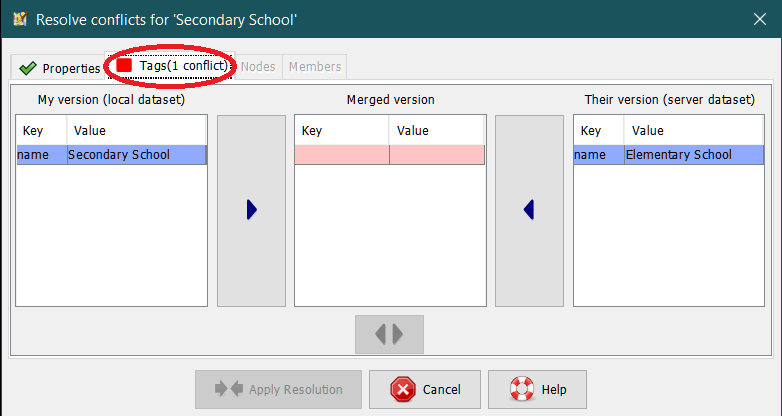Click the double-arrow keep both button

[389, 334]
